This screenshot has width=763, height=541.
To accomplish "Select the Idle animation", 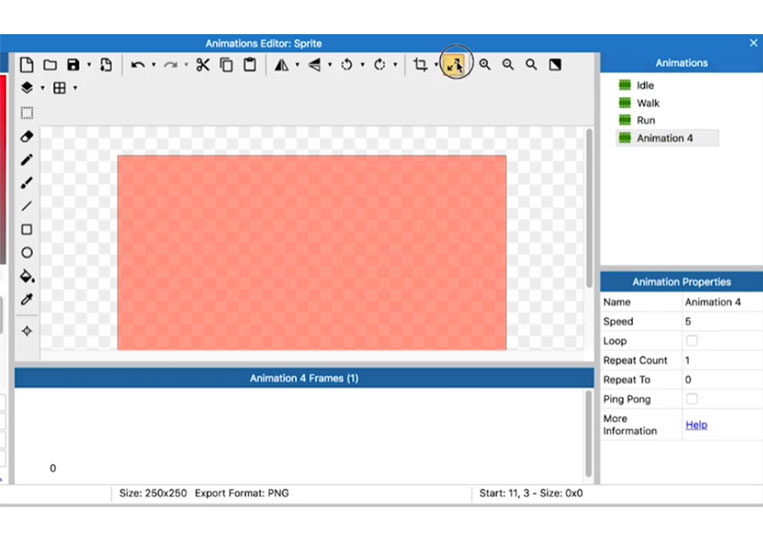I will click(645, 85).
